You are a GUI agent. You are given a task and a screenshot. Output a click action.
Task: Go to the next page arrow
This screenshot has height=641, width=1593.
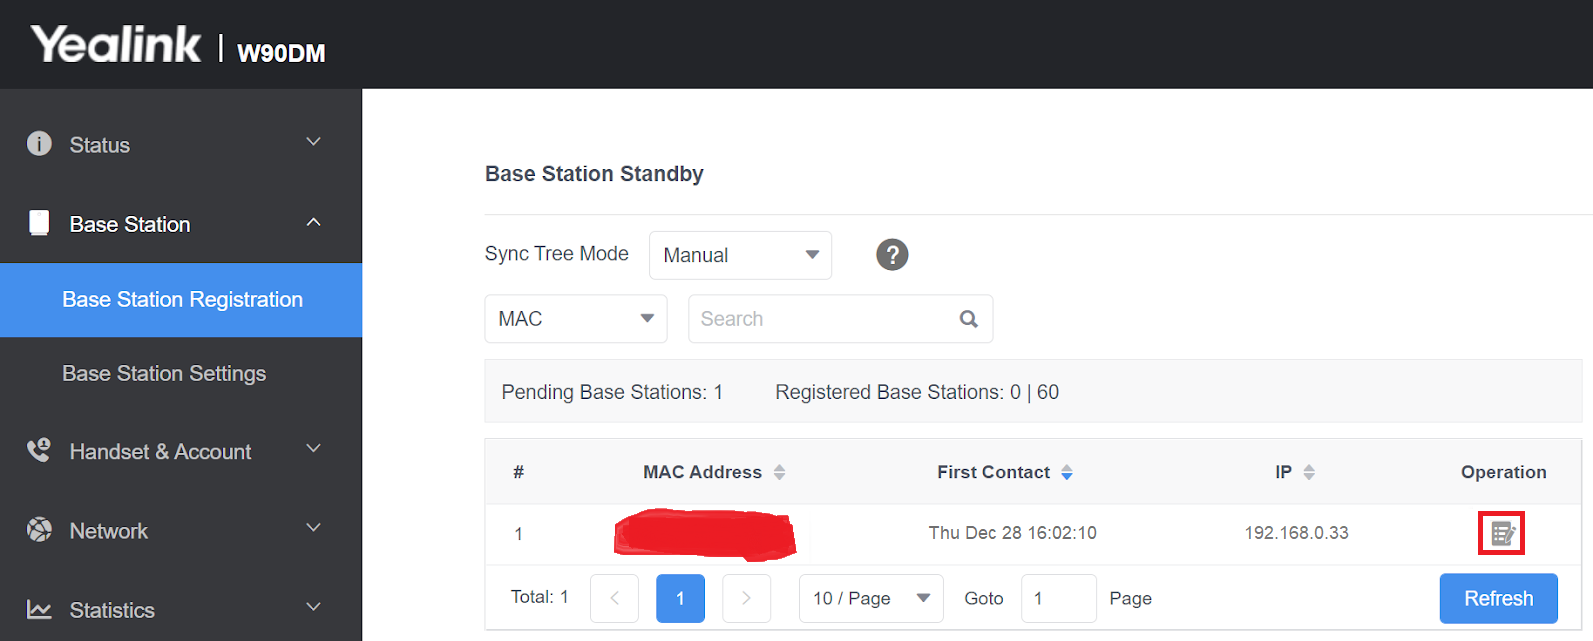pyautogui.click(x=746, y=598)
